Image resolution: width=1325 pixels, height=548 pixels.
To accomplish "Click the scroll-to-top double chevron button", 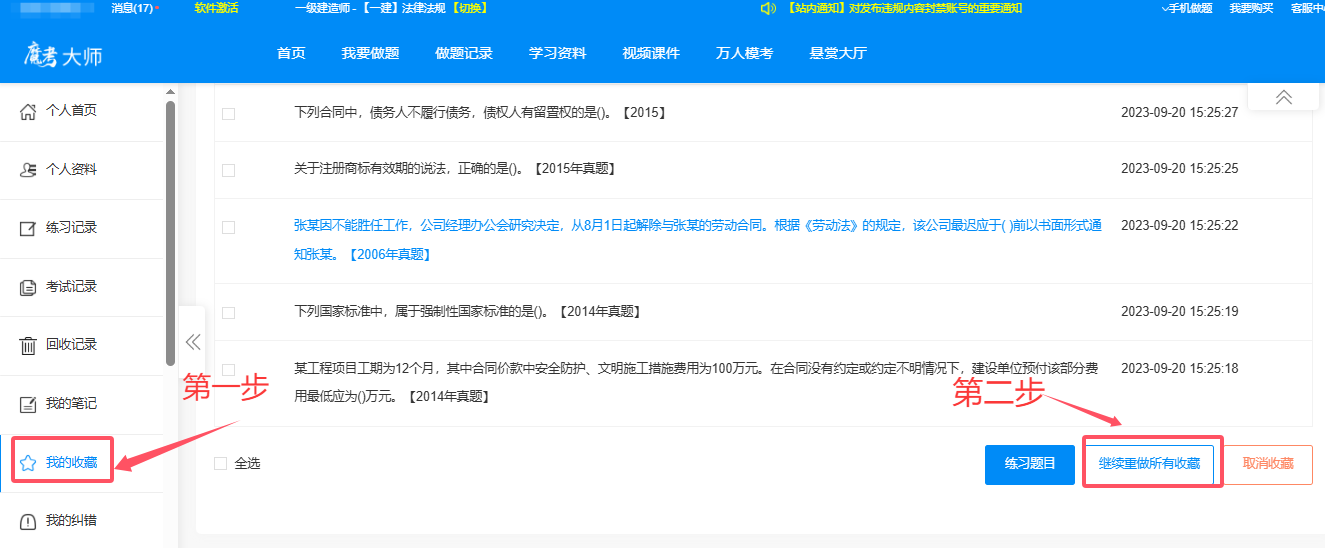I will [x=1283, y=97].
